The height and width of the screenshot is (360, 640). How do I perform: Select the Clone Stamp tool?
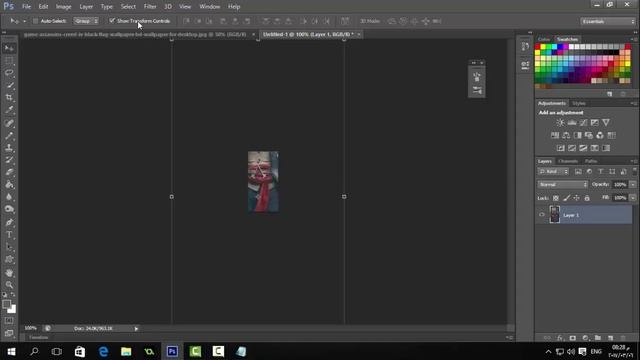tap(9, 148)
